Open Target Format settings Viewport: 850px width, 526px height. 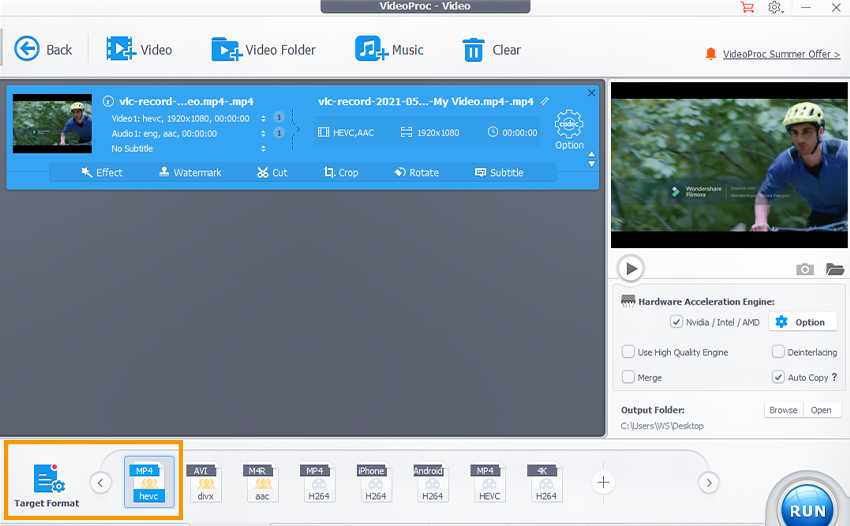pyautogui.click(x=47, y=485)
